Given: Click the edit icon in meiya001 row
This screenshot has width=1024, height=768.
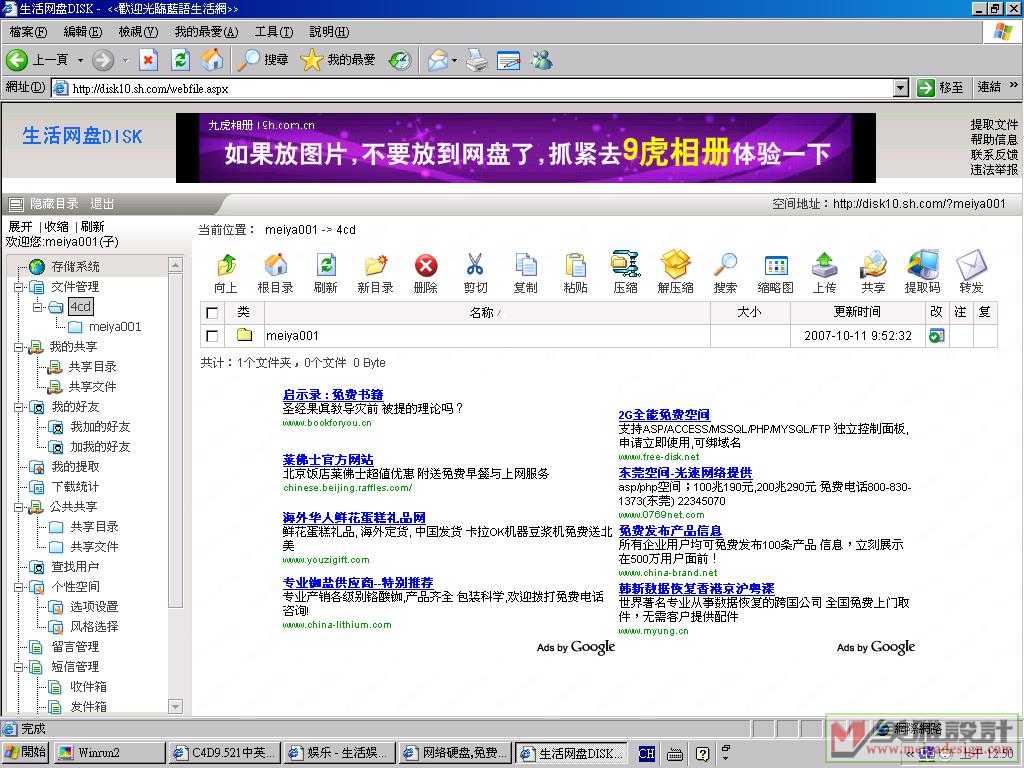Looking at the screenshot, I should 936,336.
